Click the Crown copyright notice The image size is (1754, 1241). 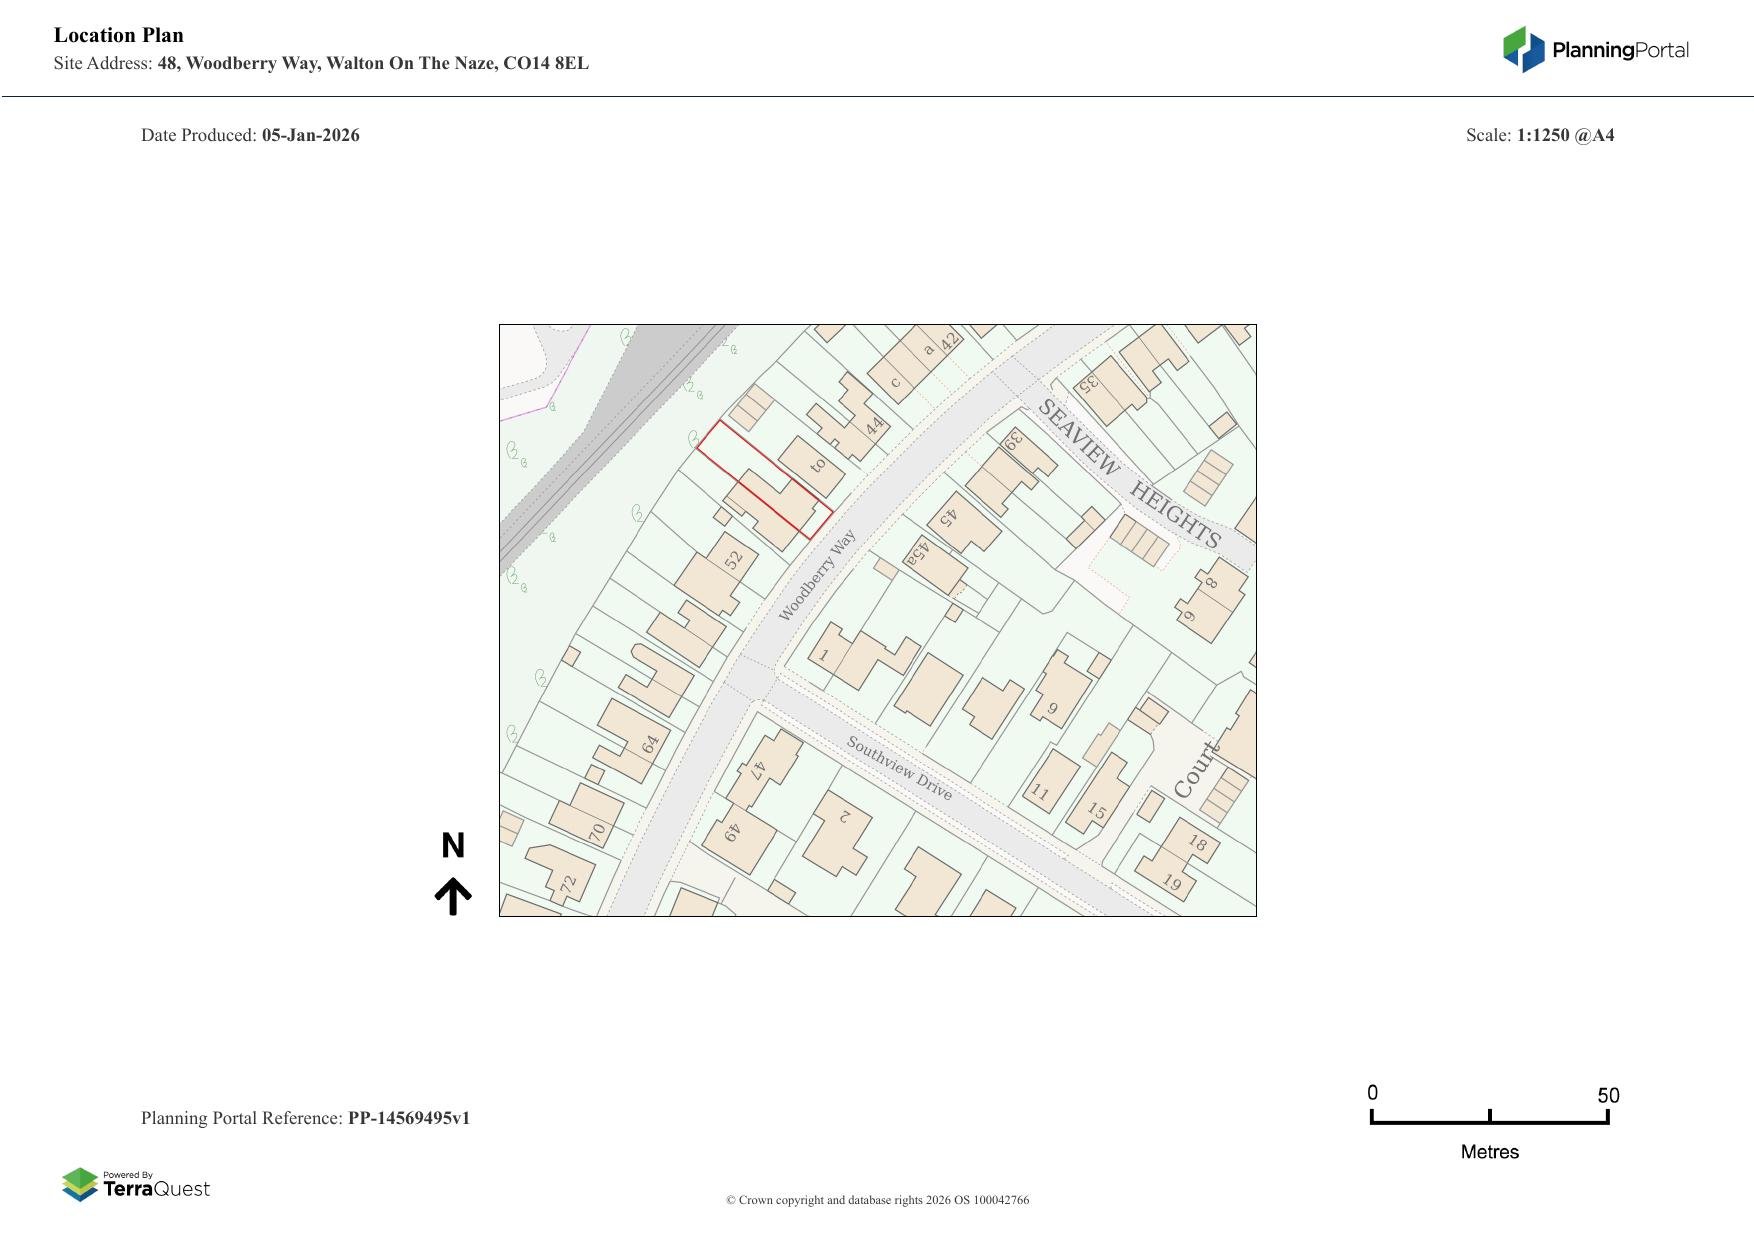pos(877,1200)
